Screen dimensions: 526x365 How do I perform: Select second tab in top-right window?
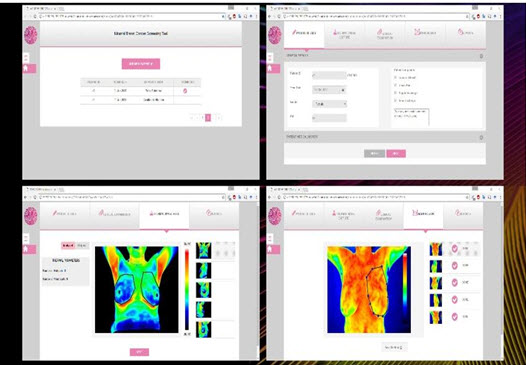(x=345, y=35)
